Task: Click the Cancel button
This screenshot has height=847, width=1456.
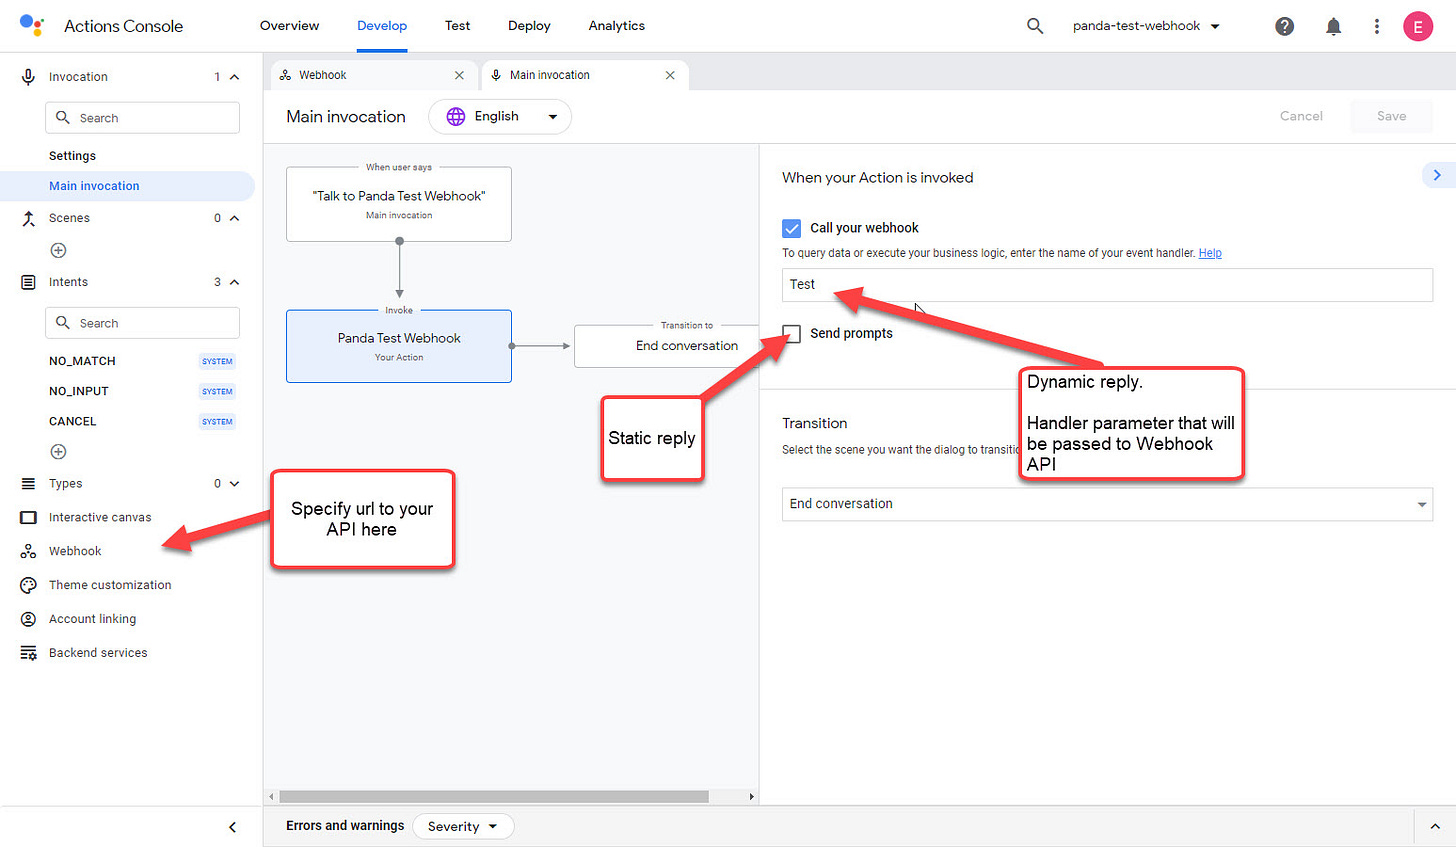Action: click(x=1301, y=116)
